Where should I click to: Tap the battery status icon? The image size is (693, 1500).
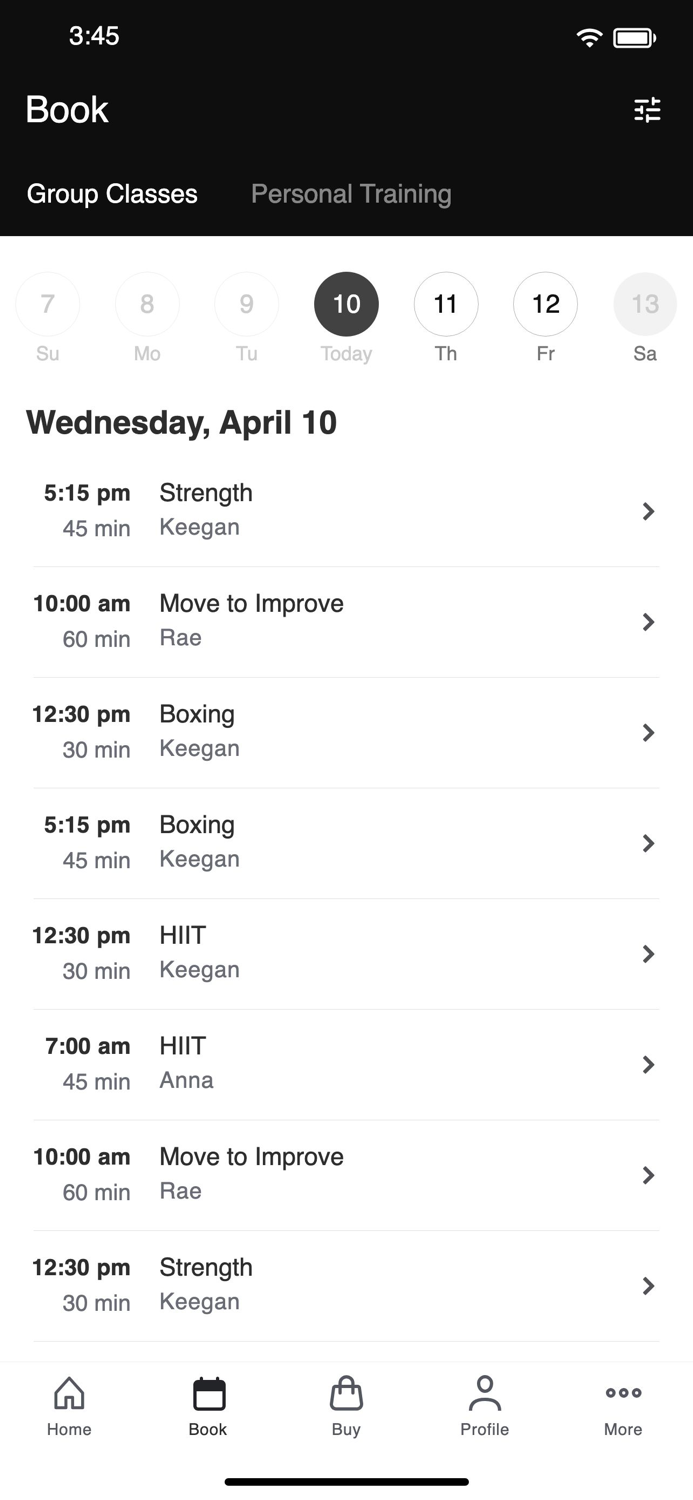[634, 38]
